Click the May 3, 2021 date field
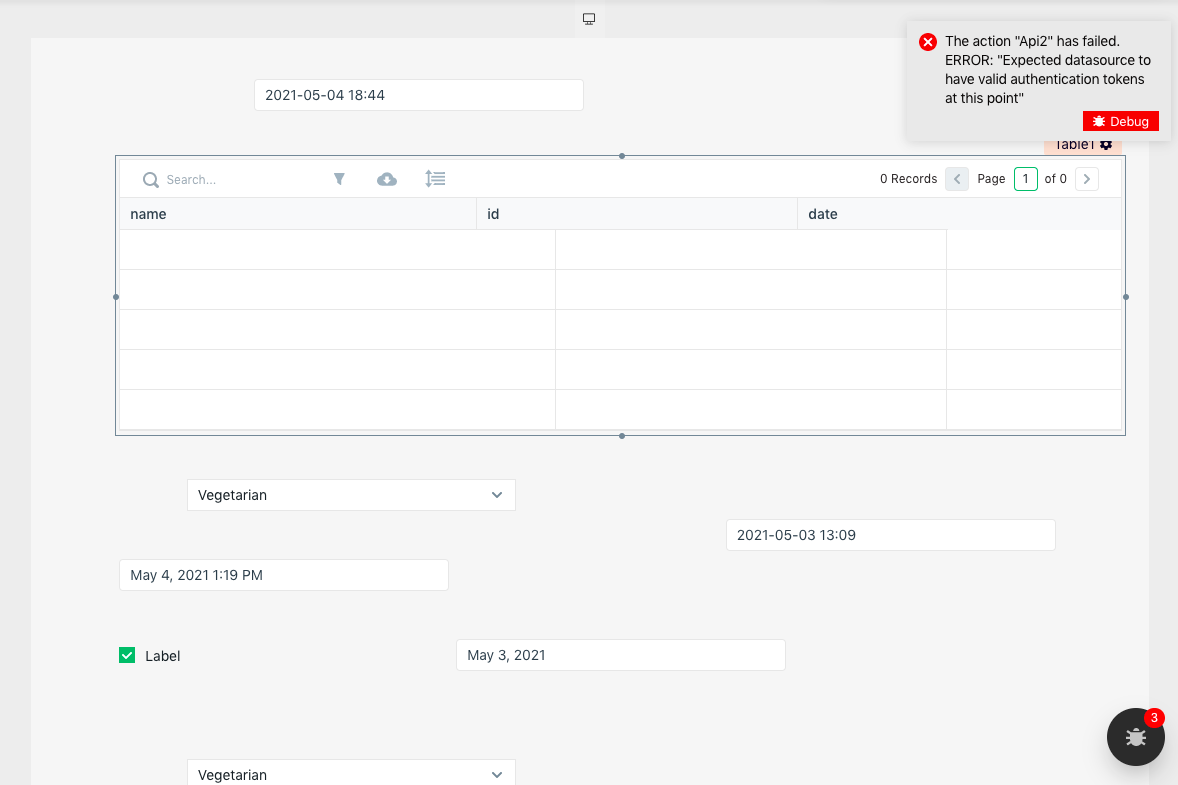 pyautogui.click(x=621, y=655)
